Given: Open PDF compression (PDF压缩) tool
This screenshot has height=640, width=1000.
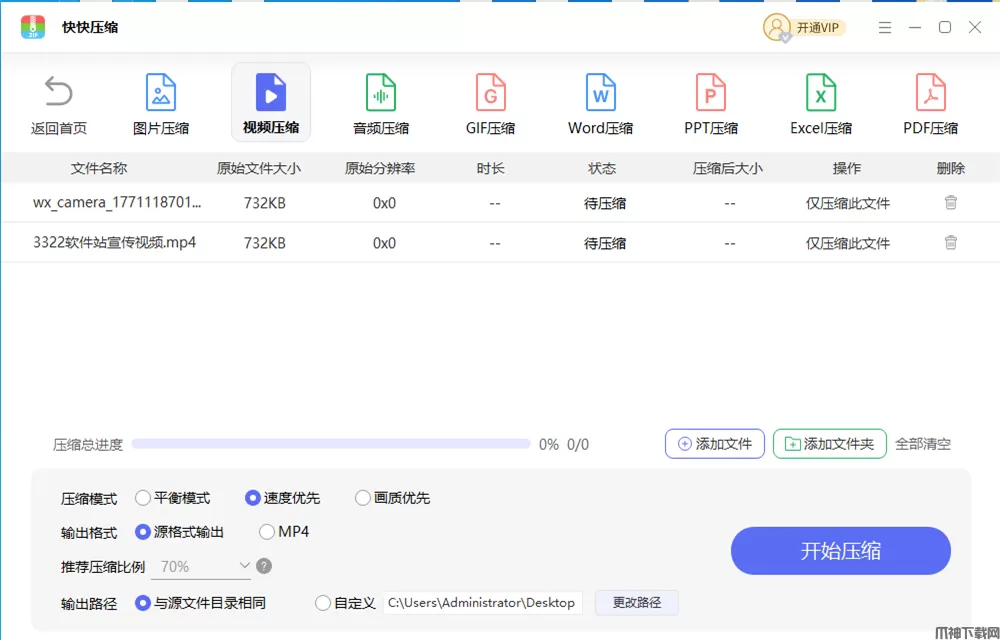Looking at the screenshot, I should click(930, 104).
